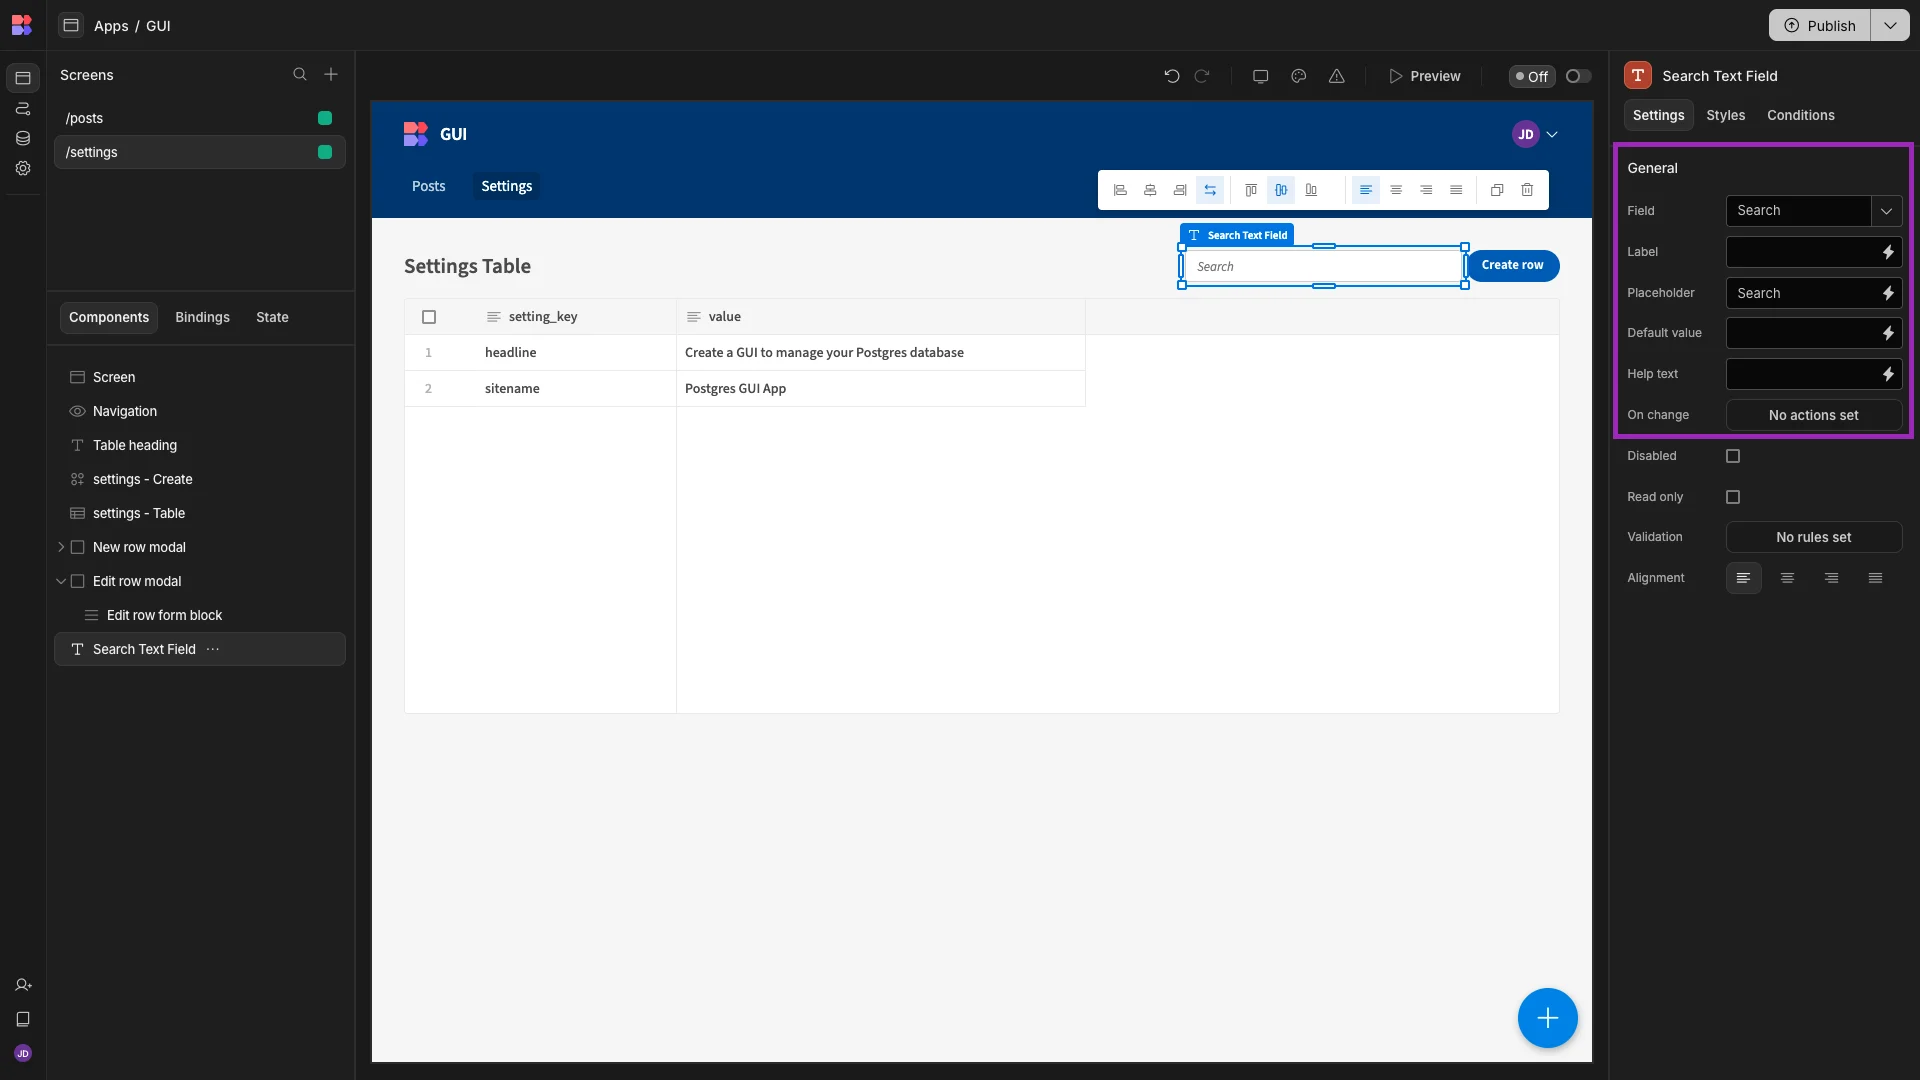
Task: Toggle the Read only checkbox
Action: [1733, 497]
